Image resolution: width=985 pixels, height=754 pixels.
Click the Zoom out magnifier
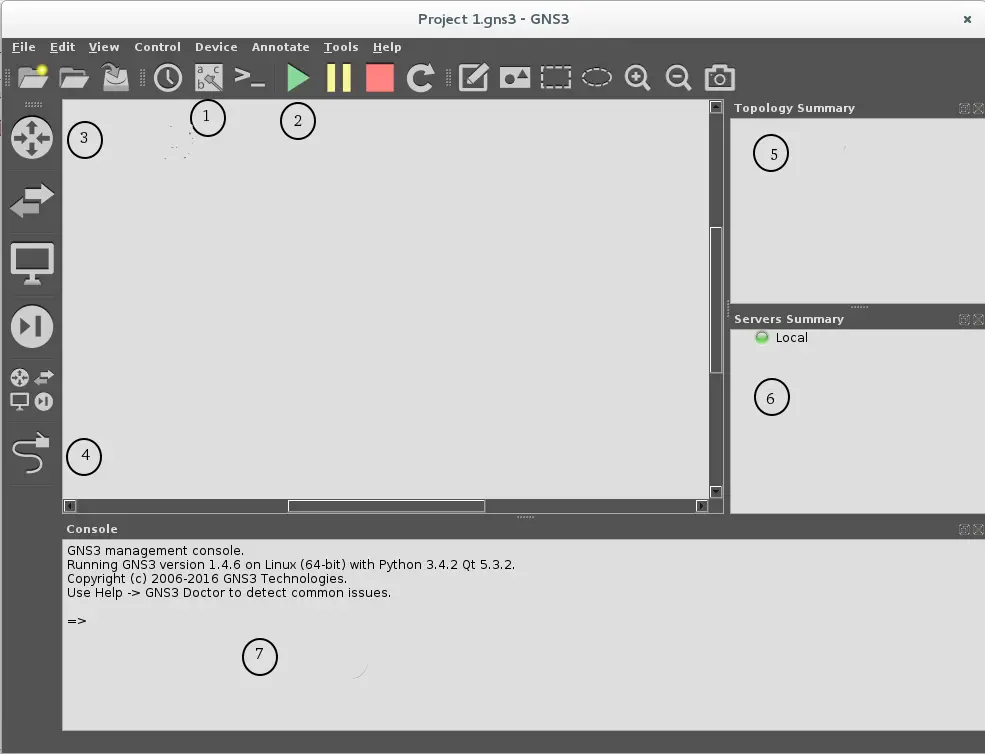678,78
